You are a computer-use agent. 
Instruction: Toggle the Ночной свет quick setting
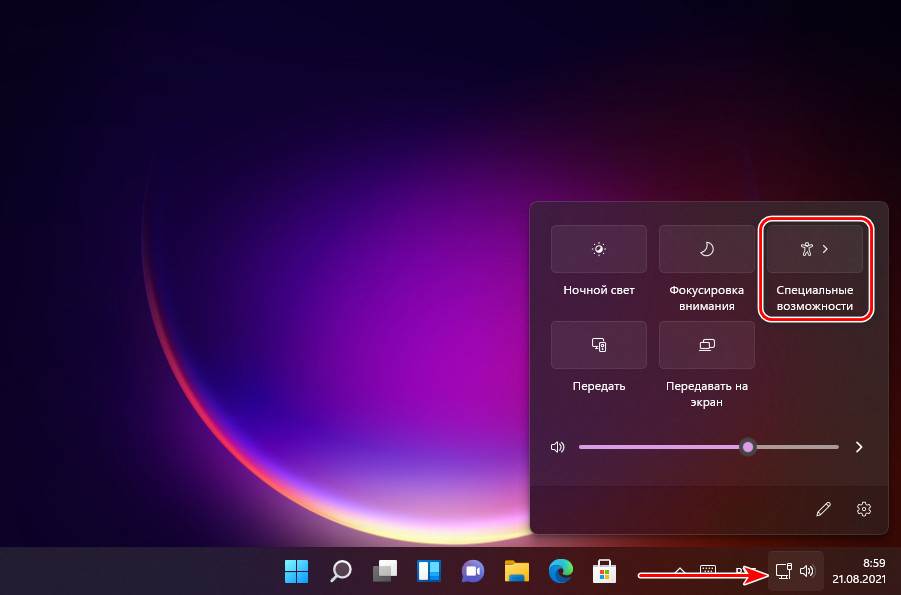click(x=599, y=249)
